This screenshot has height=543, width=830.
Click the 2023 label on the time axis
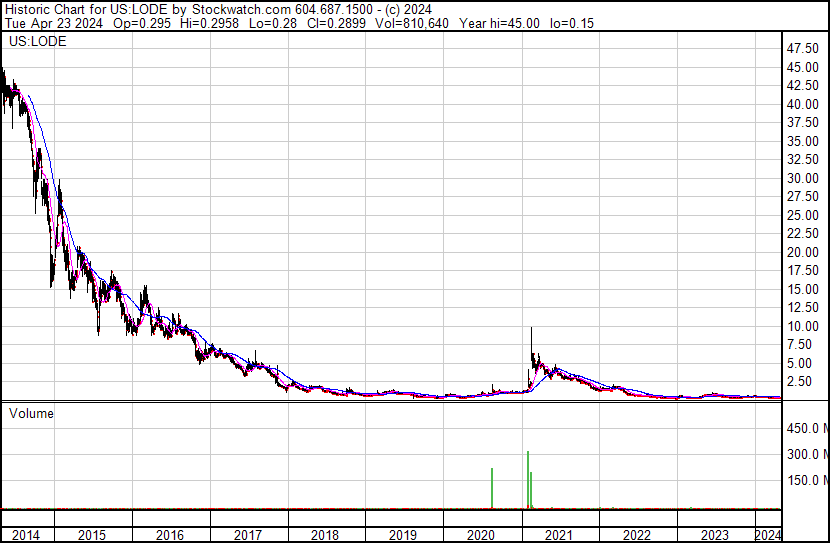coord(714,535)
